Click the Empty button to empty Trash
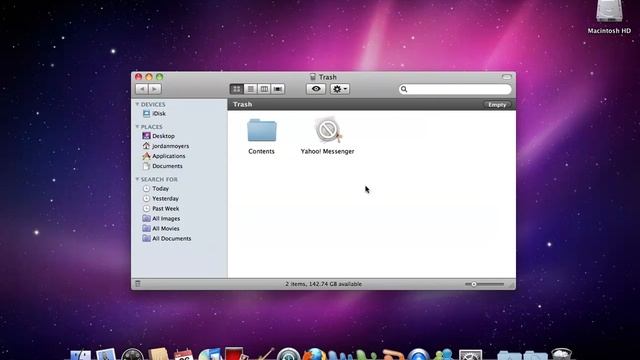Viewport: 640px width, 360px height. click(497, 104)
